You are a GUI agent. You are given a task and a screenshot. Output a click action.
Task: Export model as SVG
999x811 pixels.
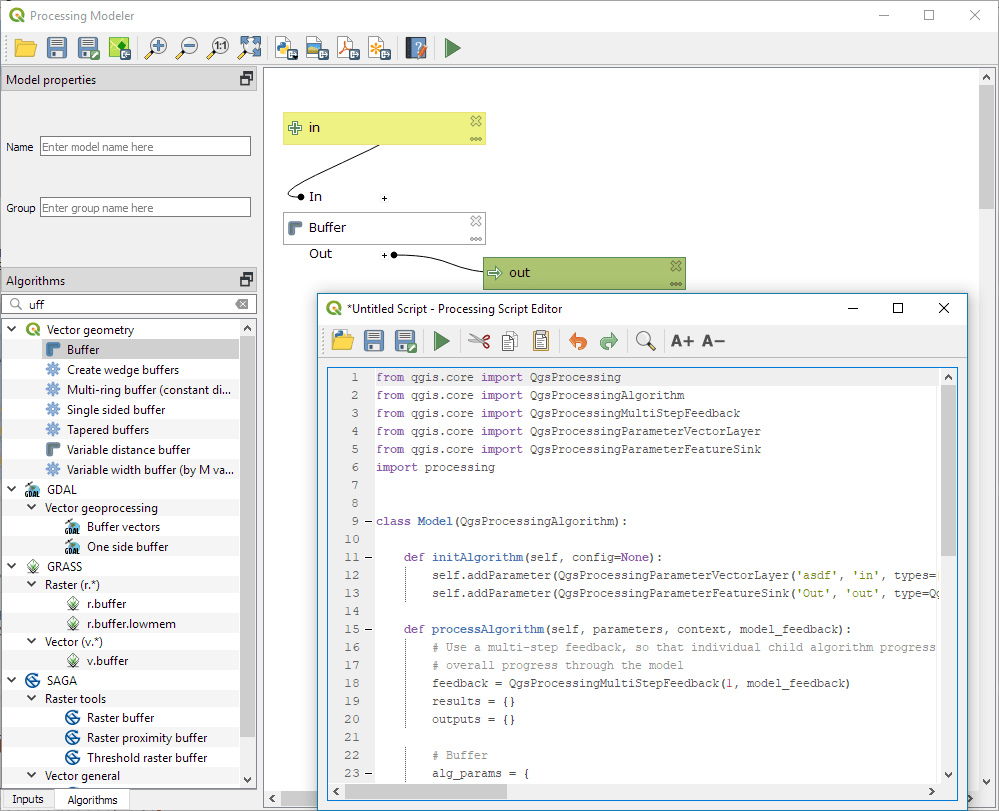[380, 48]
